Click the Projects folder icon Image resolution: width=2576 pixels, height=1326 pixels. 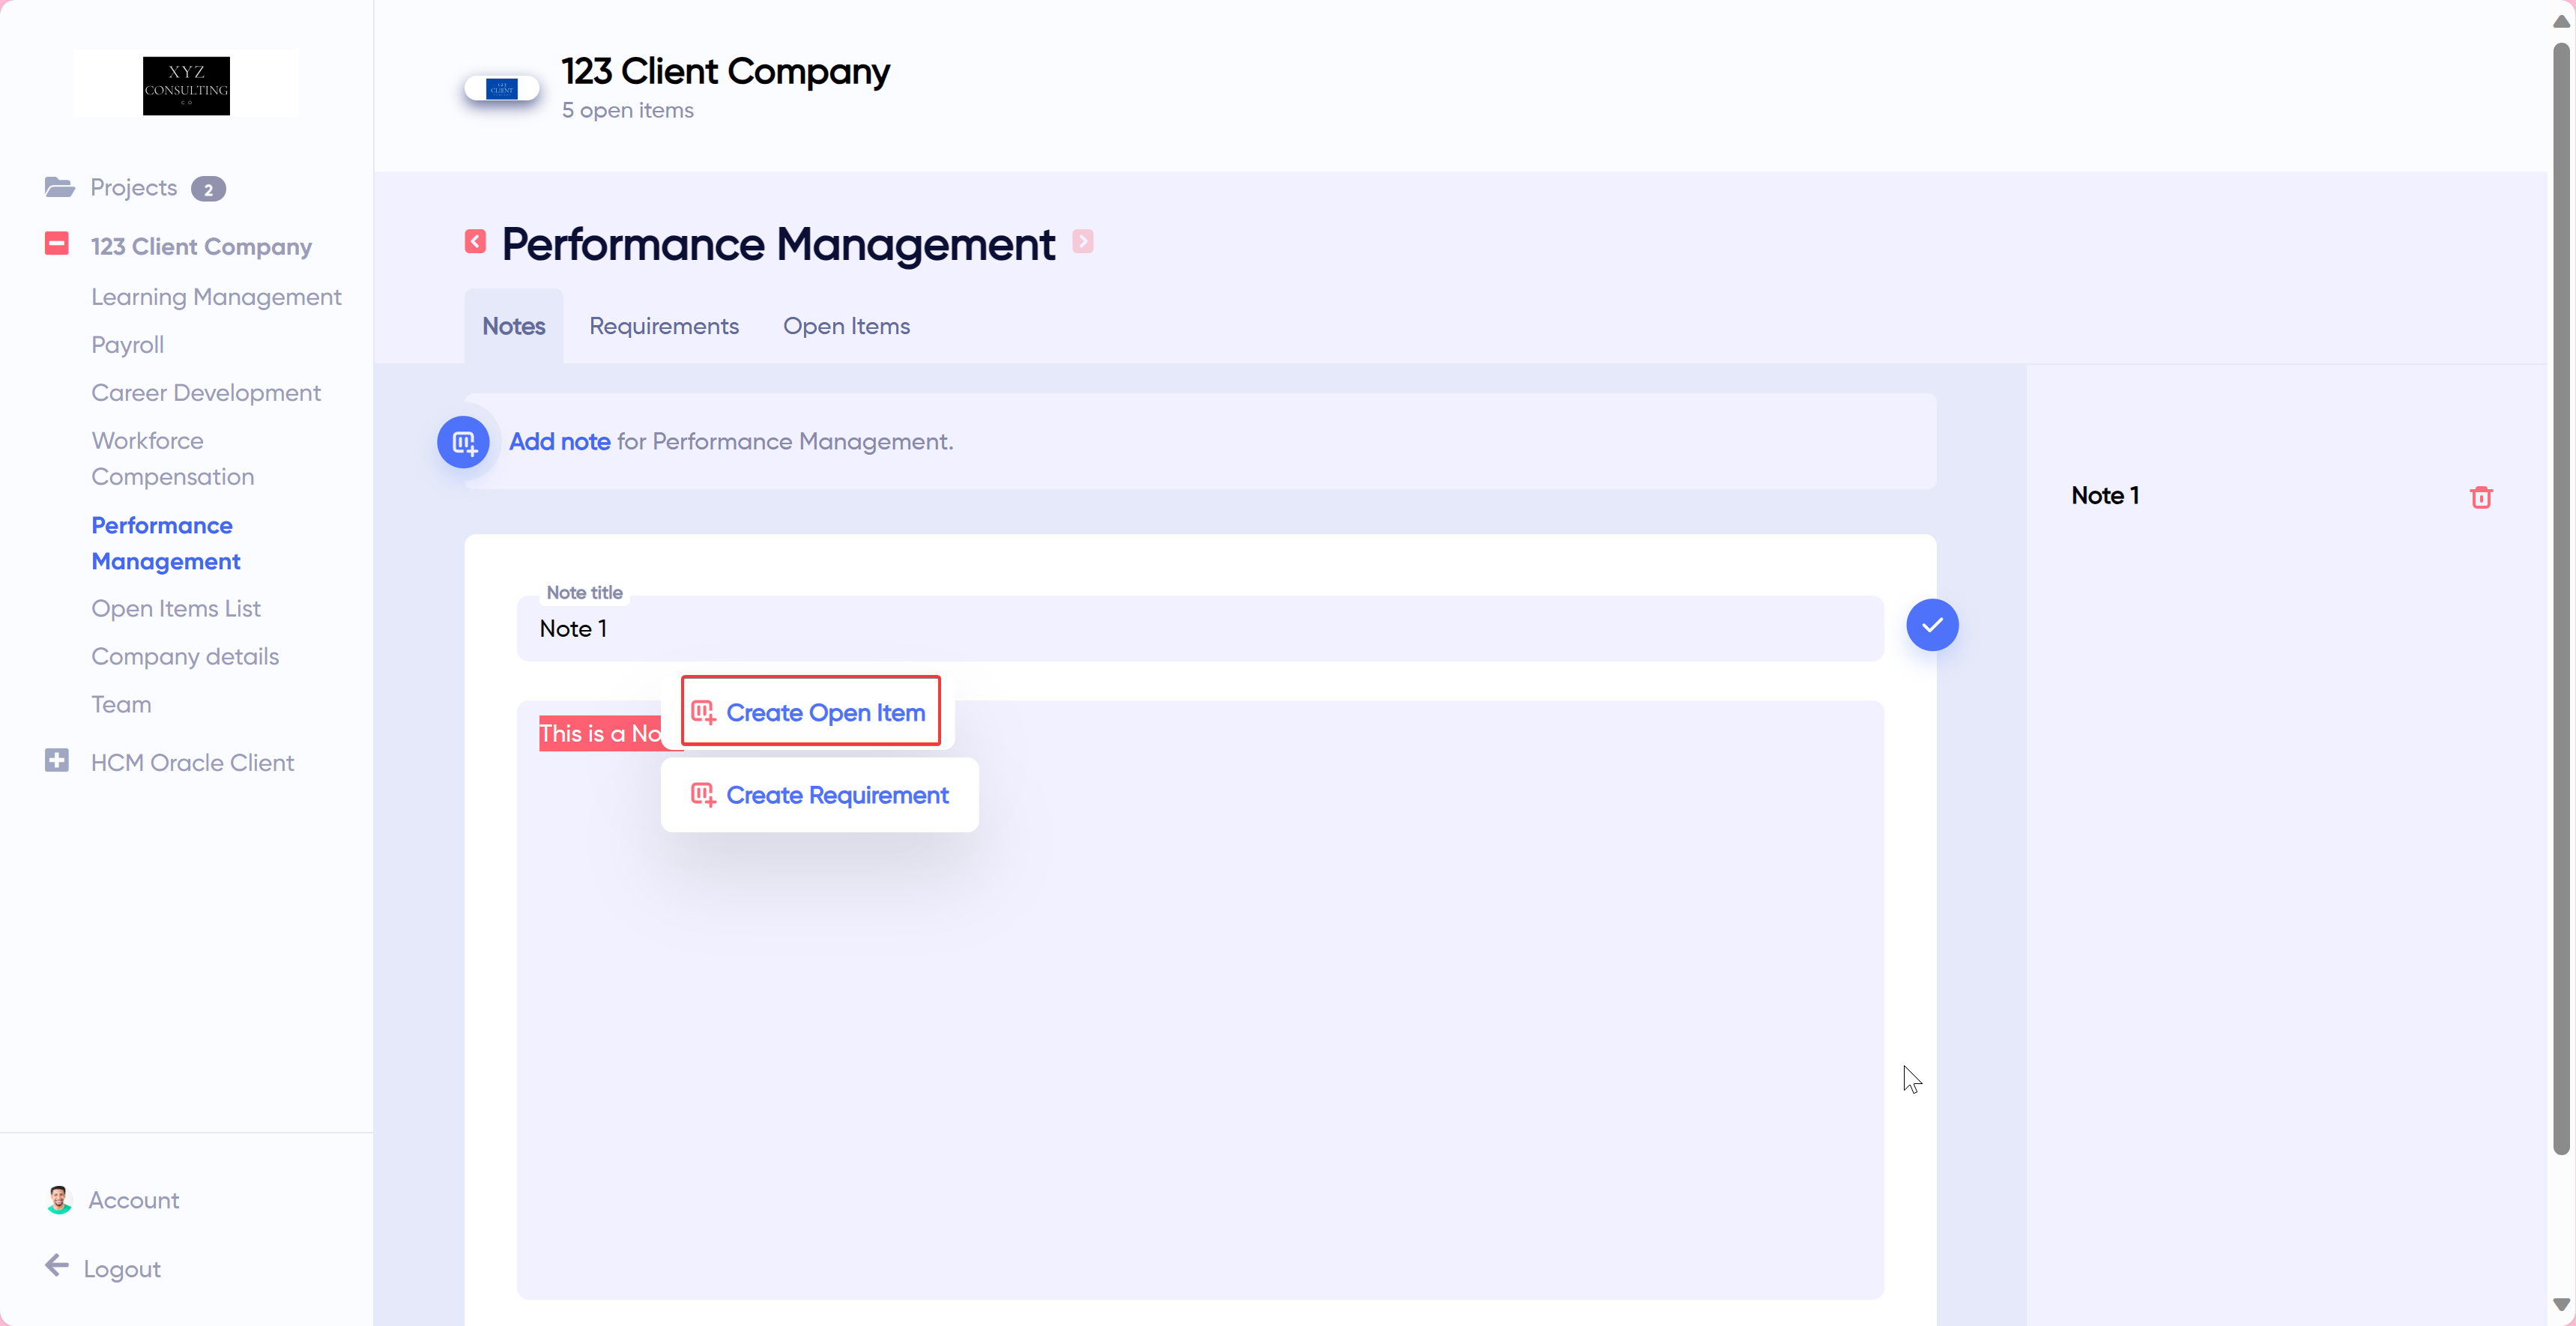pos(59,187)
